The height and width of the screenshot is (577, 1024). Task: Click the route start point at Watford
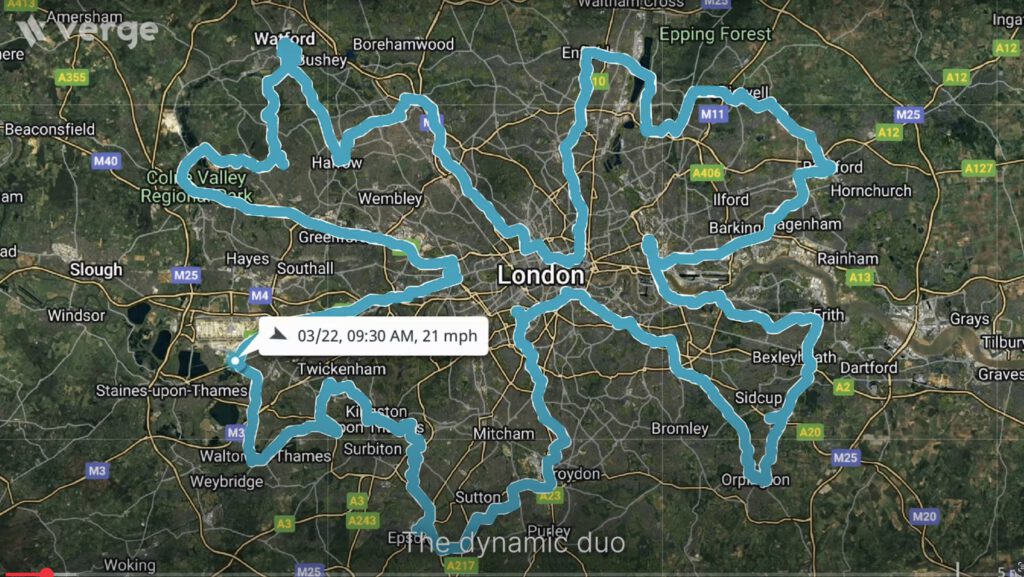pyautogui.click(x=289, y=52)
